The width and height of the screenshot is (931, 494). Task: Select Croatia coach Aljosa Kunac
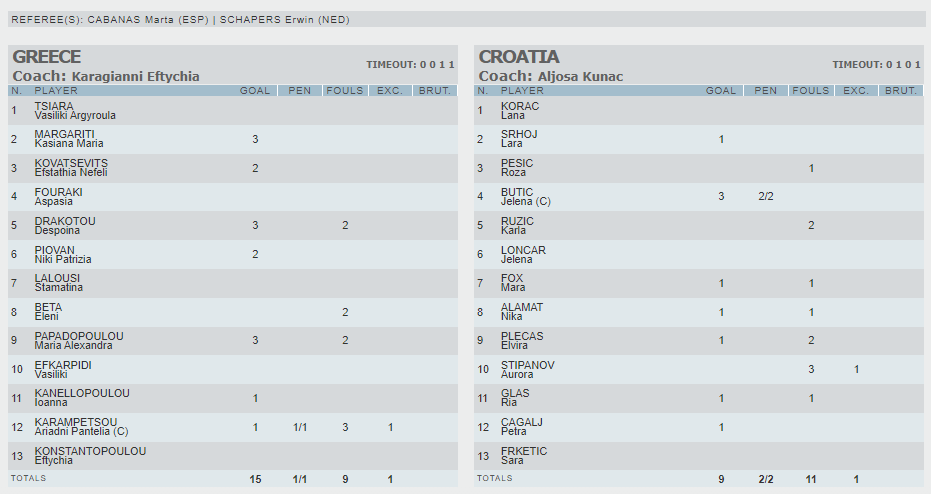[551, 76]
